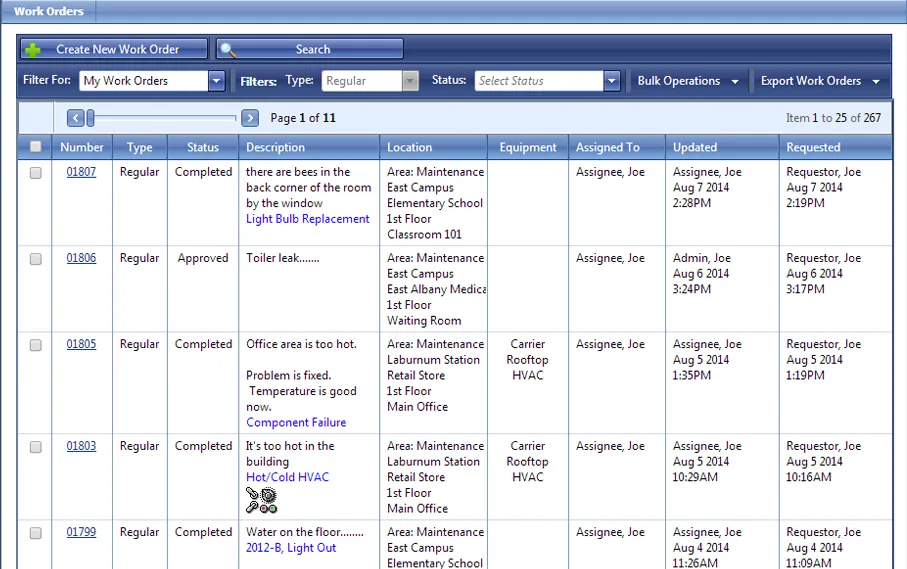Screen dimensions: 907x569
Task: Go to previous page arrow
Action: coord(75,118)
